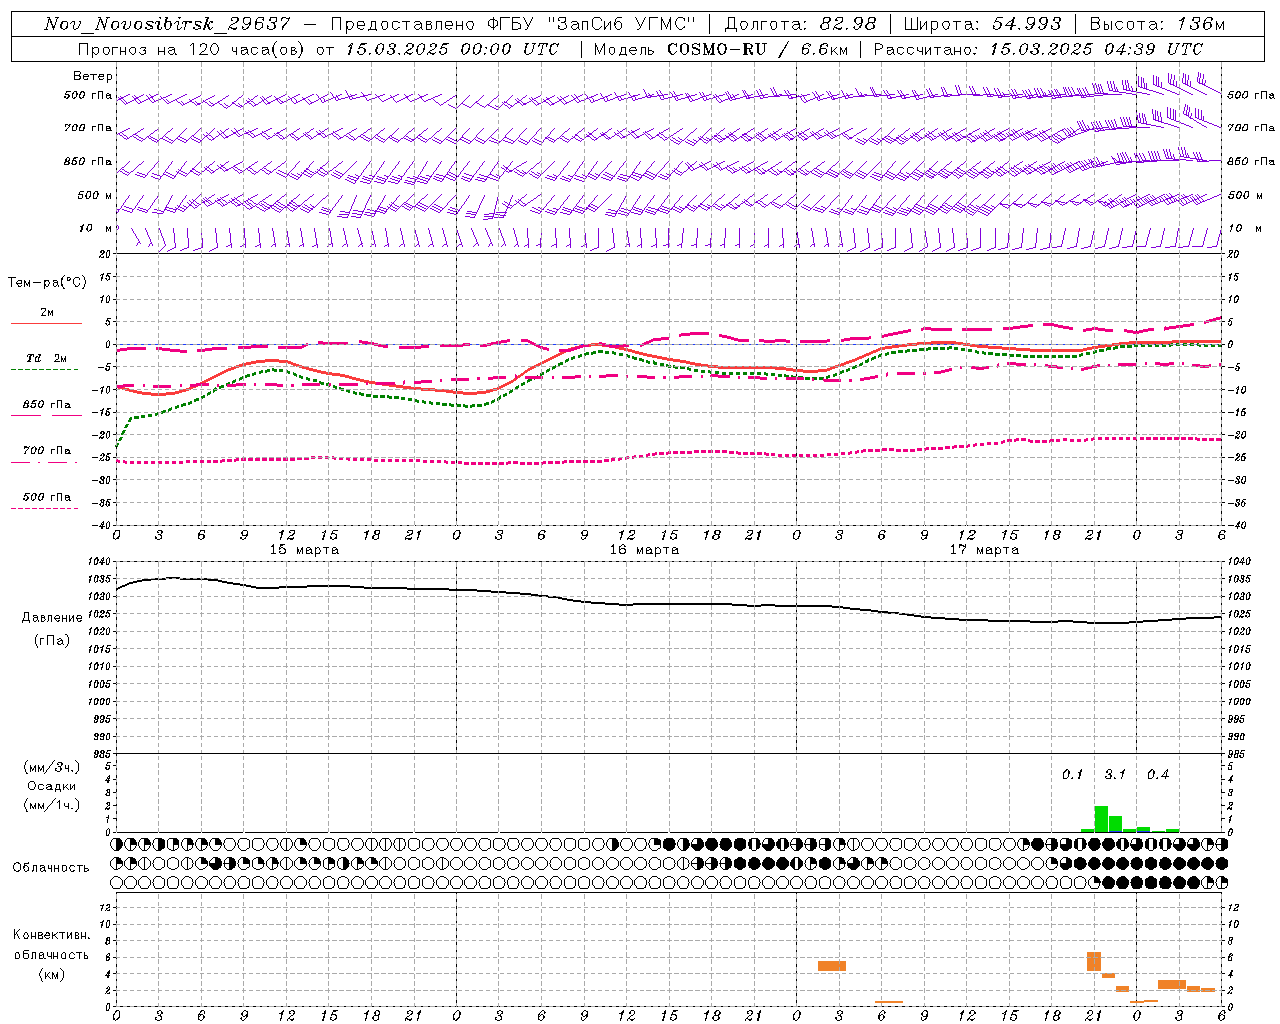Click the '15 марта' date label
This screenshot has height=1024, width=1280.
304,550
